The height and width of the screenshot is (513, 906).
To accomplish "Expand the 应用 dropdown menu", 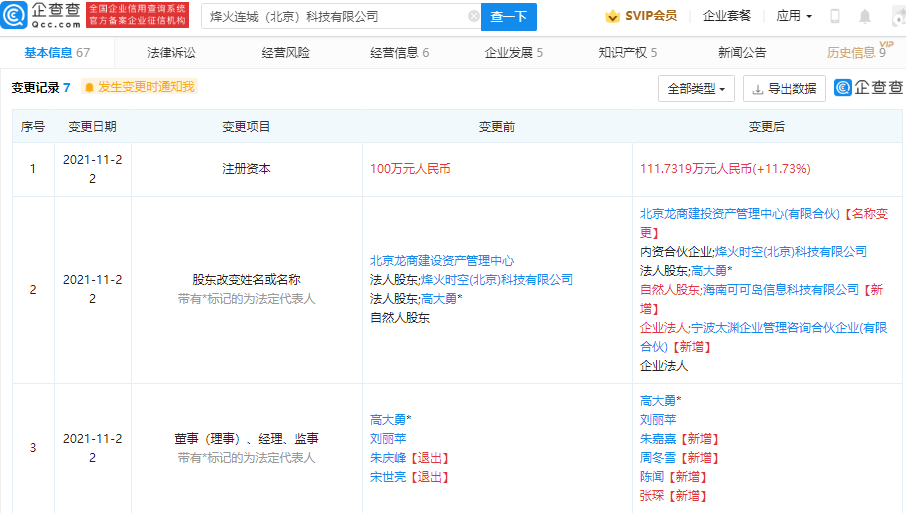I will [794, 16].
